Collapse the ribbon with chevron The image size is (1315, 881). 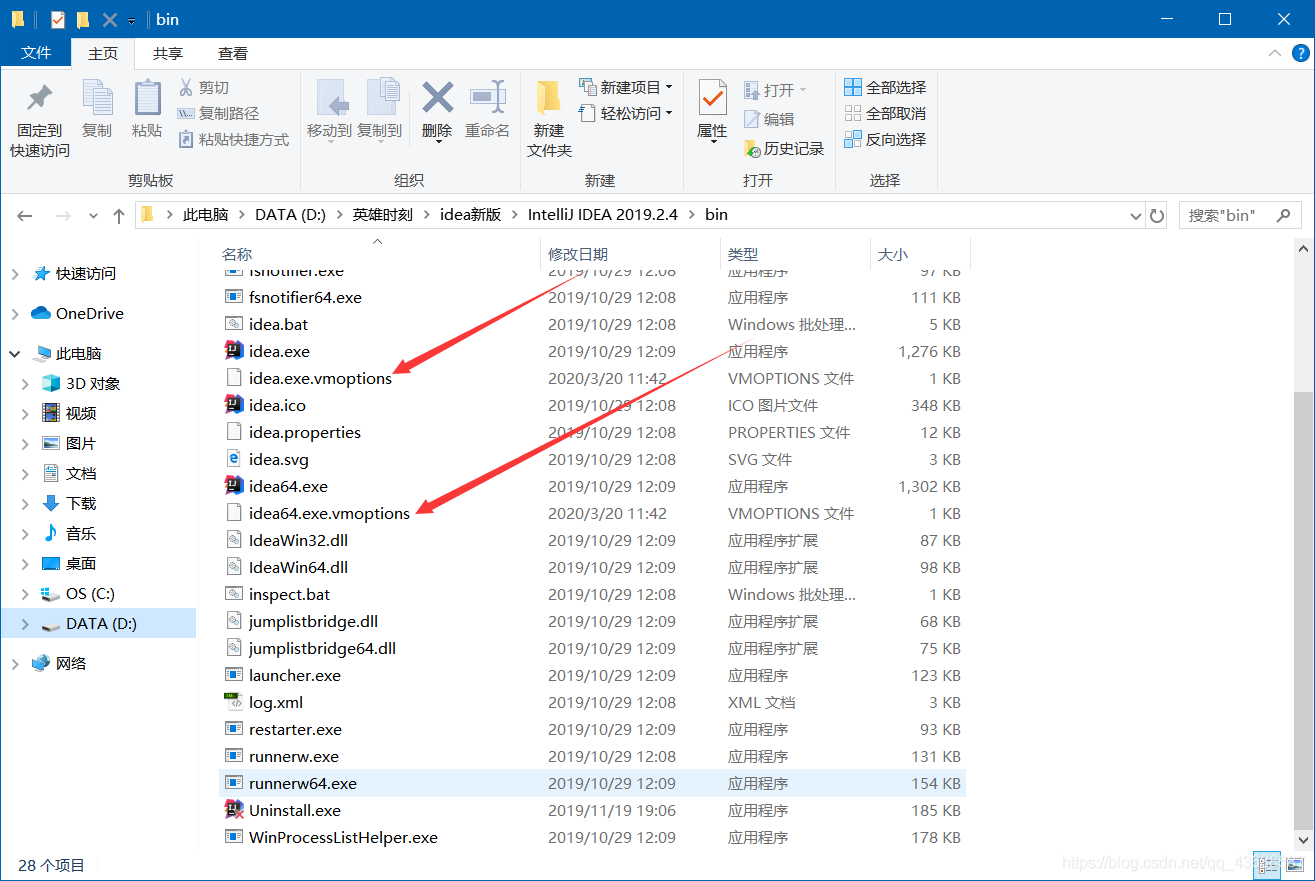[1275, 53]
